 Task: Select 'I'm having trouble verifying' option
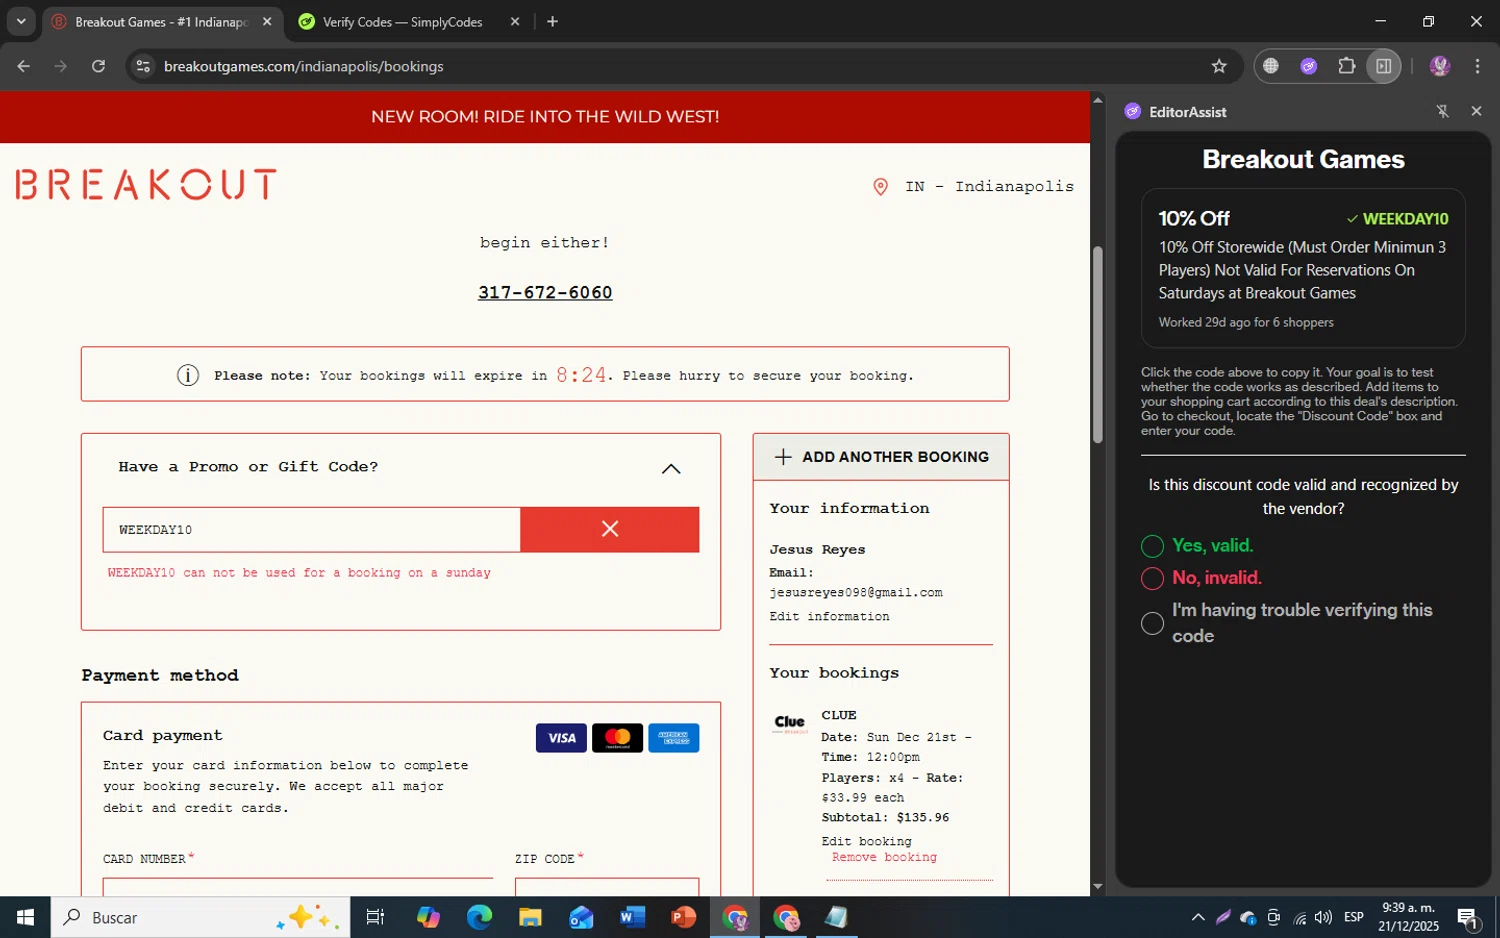1152,623
